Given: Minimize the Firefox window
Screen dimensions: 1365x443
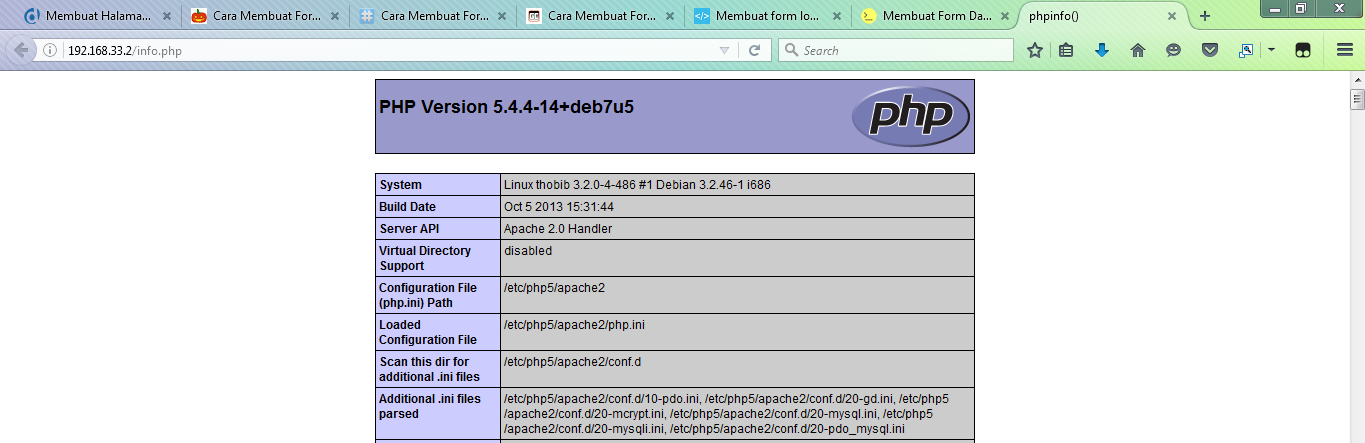Looking at the screenshot, I should [1274, 8].
